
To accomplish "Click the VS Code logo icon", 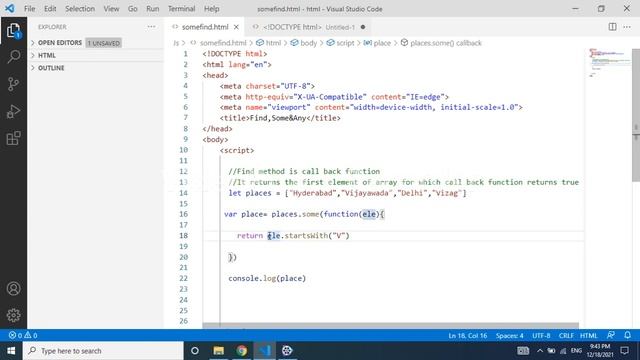I will [x=9, y=8].
